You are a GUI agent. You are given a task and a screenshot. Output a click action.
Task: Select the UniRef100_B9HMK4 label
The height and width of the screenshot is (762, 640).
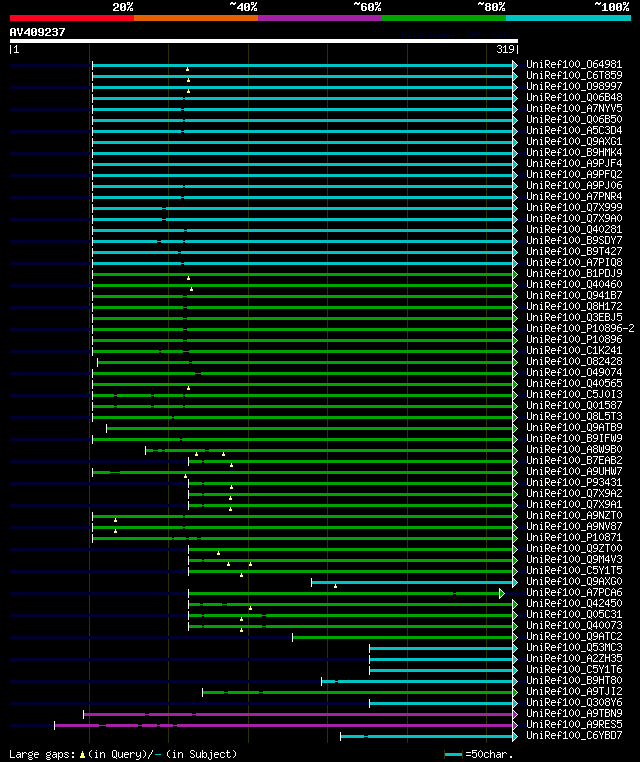[574, 153]
